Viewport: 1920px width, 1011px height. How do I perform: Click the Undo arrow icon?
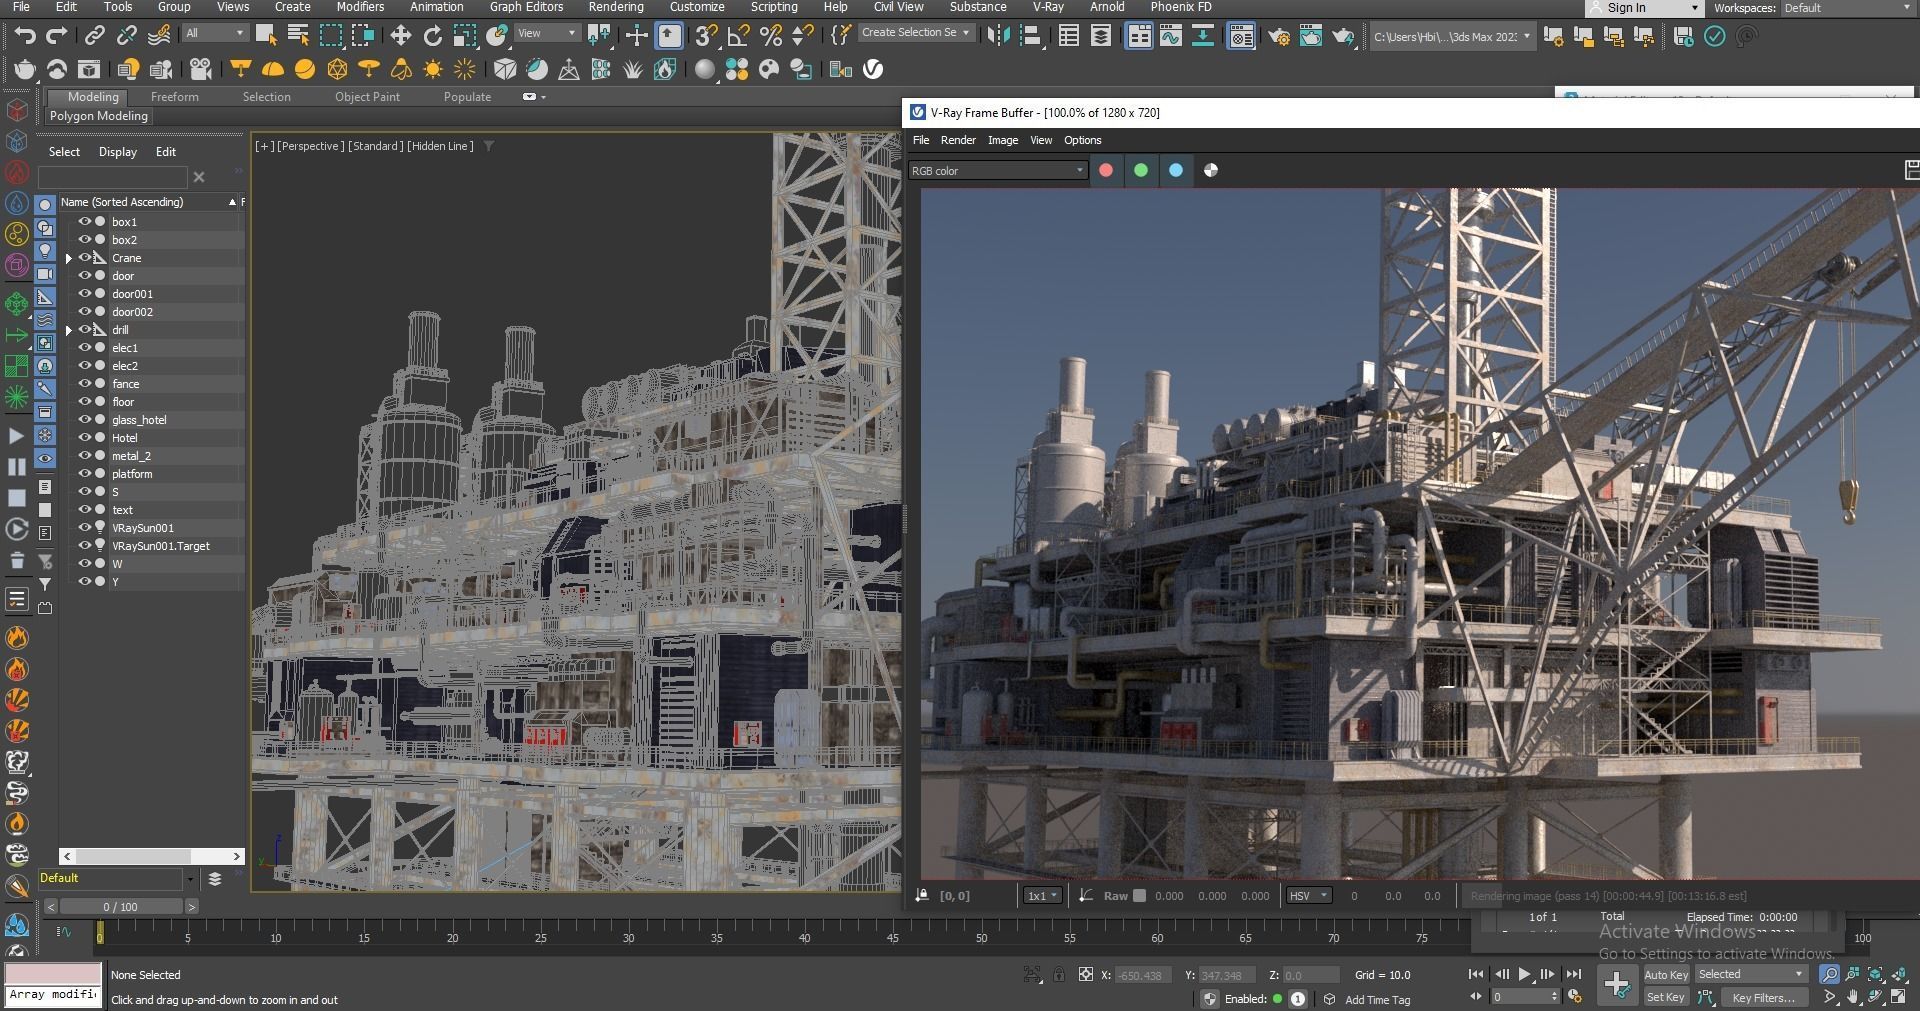(25, 36)
